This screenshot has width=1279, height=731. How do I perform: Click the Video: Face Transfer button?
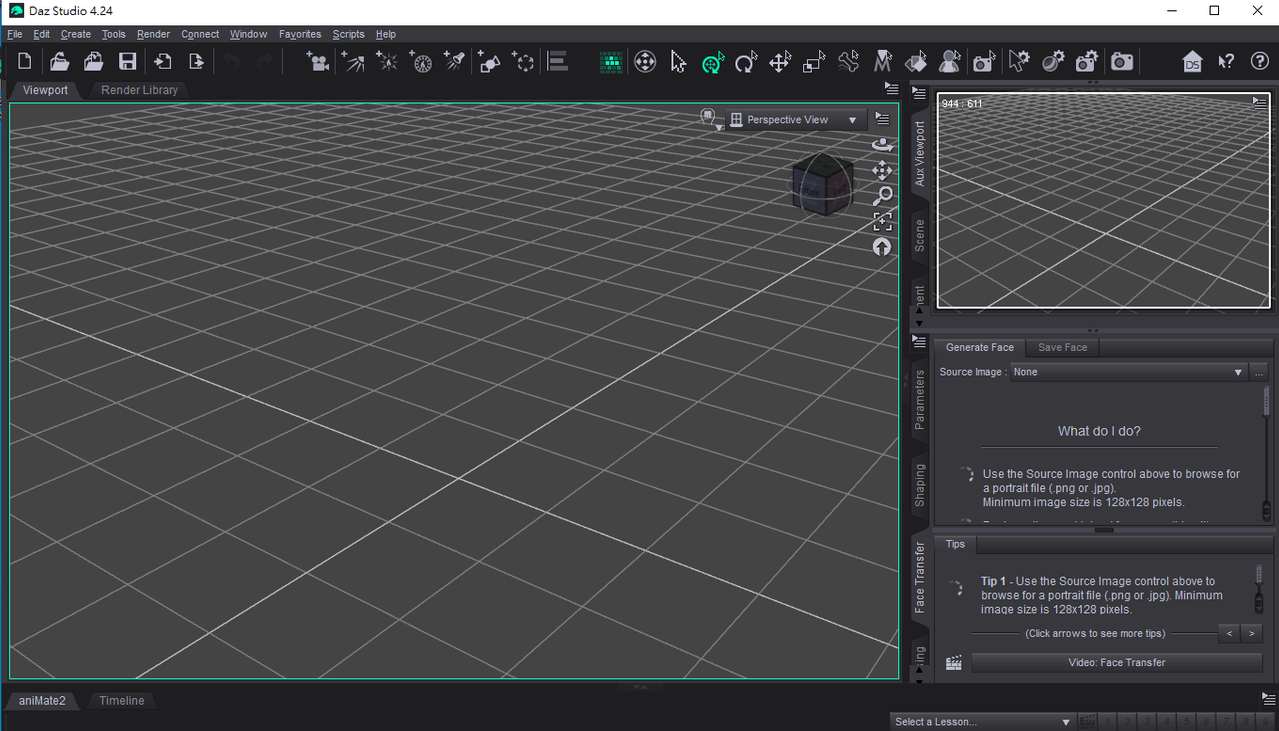[1116, 662]
